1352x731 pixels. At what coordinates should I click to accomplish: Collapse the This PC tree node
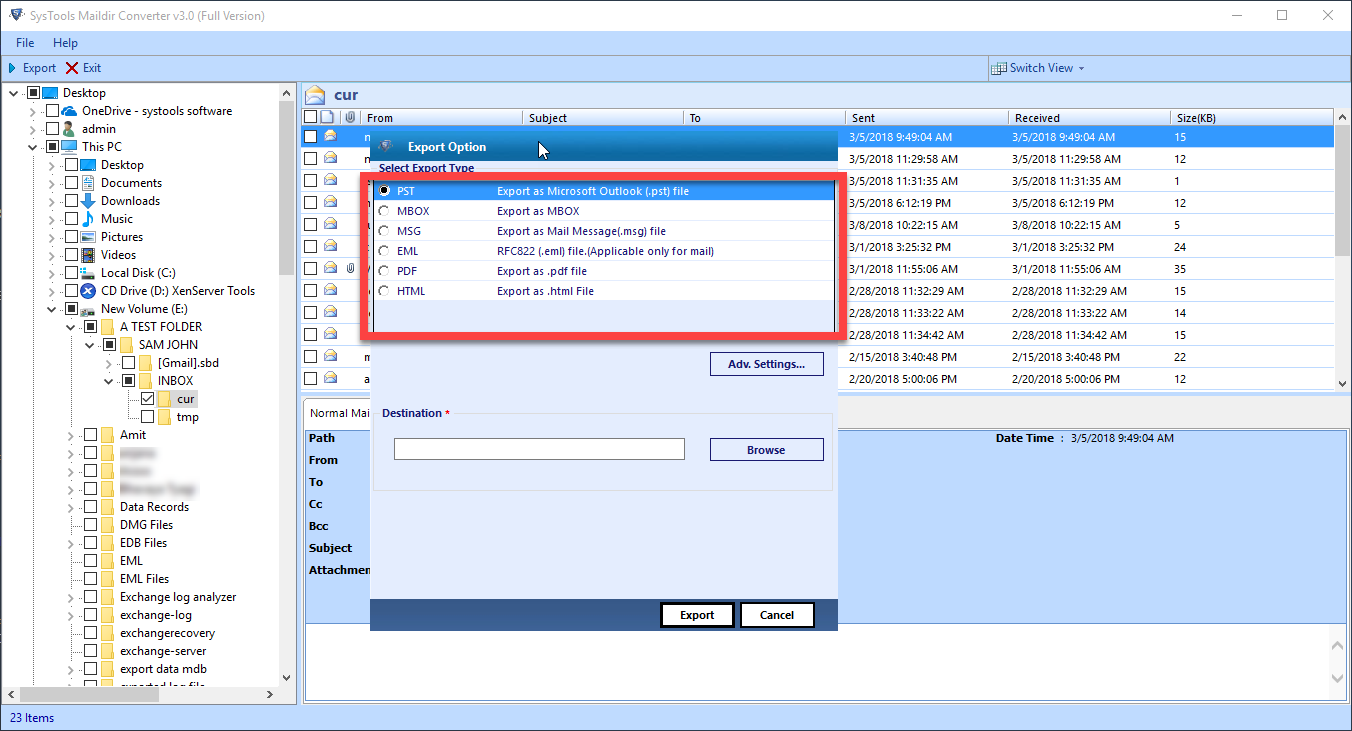pyautogui.click(x=33, y=147)
